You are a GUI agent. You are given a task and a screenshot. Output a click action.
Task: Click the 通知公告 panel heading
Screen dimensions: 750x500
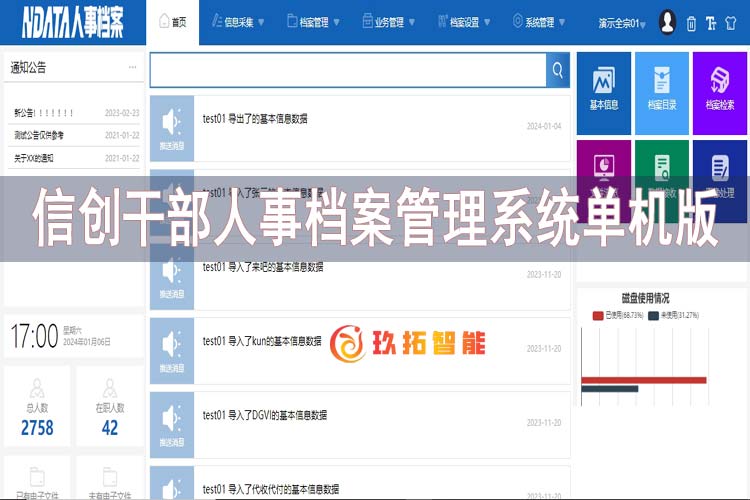[28, 67]
